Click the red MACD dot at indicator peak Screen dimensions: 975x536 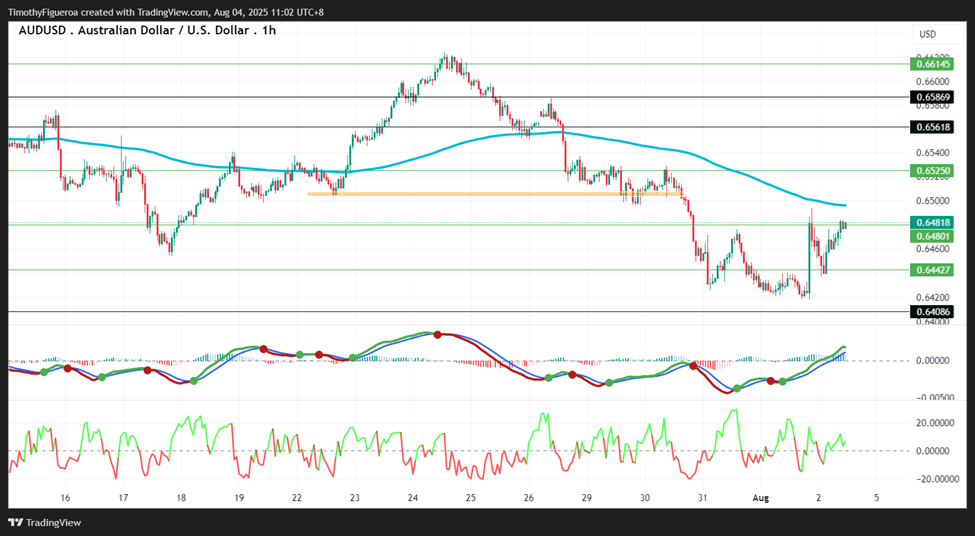coord(437,335)
